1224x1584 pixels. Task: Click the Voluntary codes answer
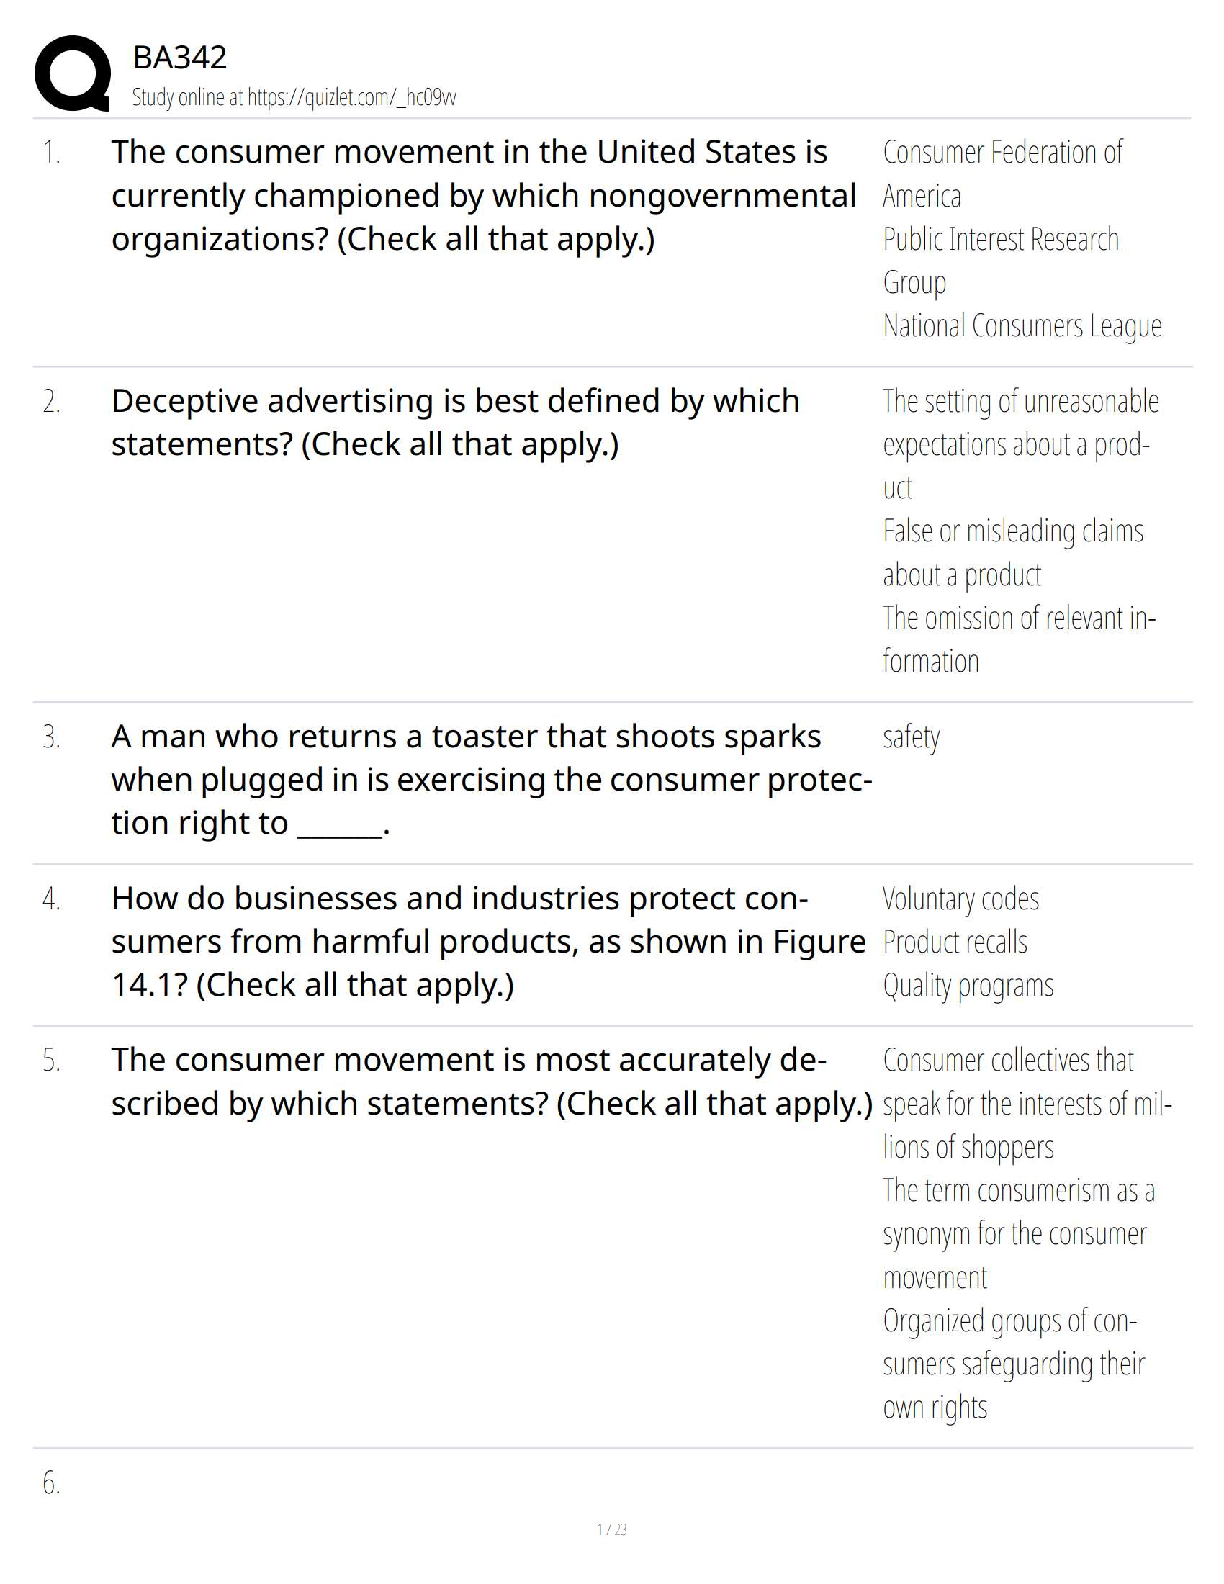click(960, 899)
